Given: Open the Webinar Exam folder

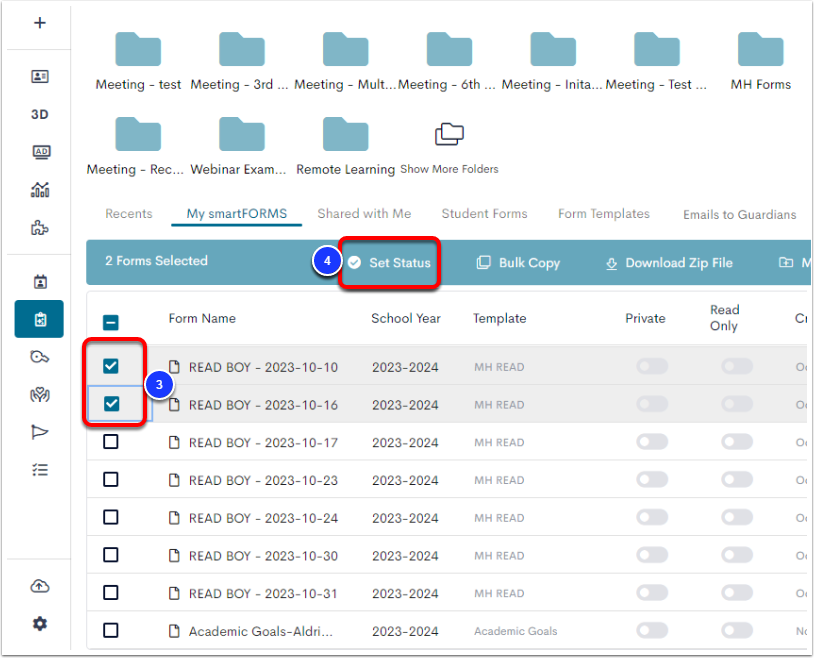Looking at the screenshot, I should 240,146.
